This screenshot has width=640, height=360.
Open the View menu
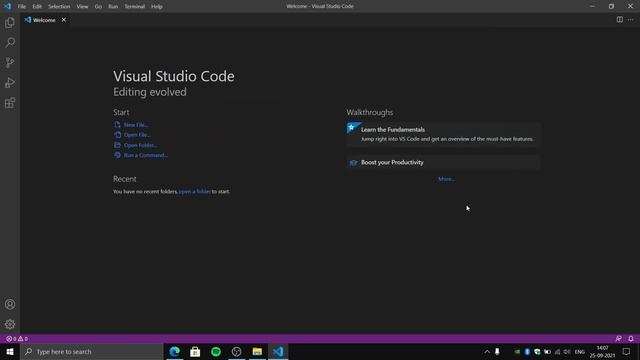[x=82, y=7]
